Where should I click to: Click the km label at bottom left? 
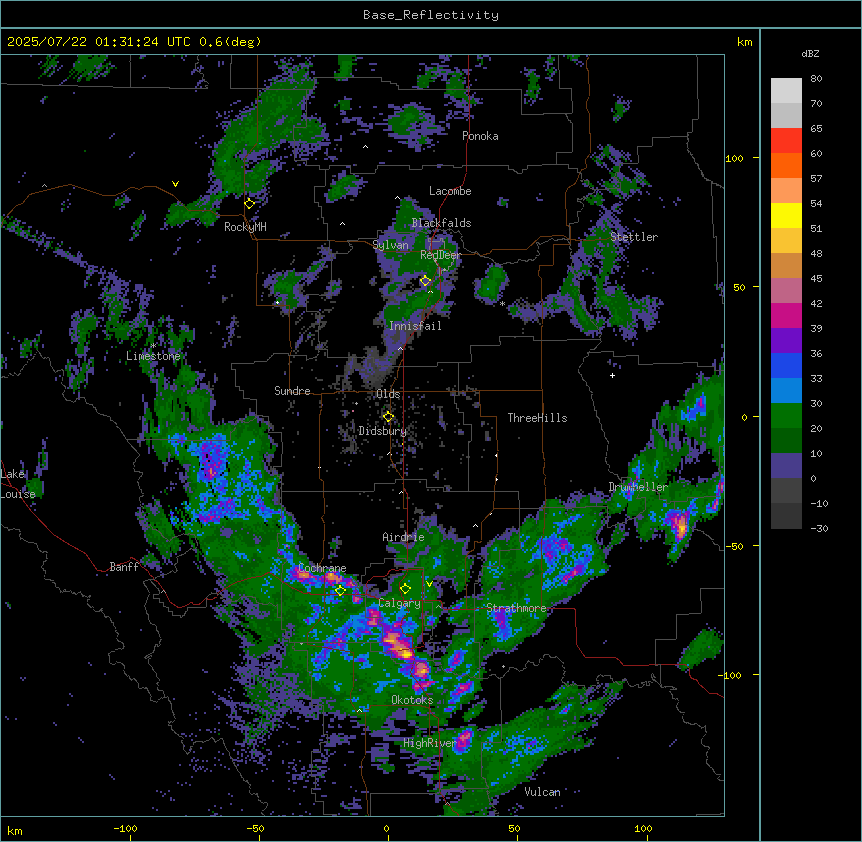(x=15, y=830)
